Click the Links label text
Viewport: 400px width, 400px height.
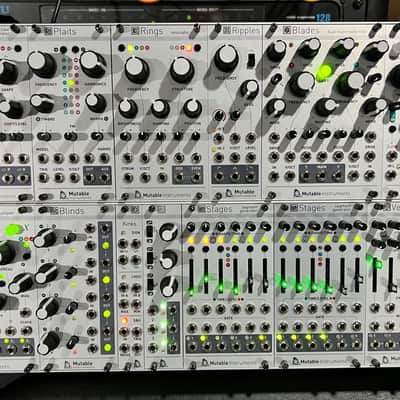(129, 224)
